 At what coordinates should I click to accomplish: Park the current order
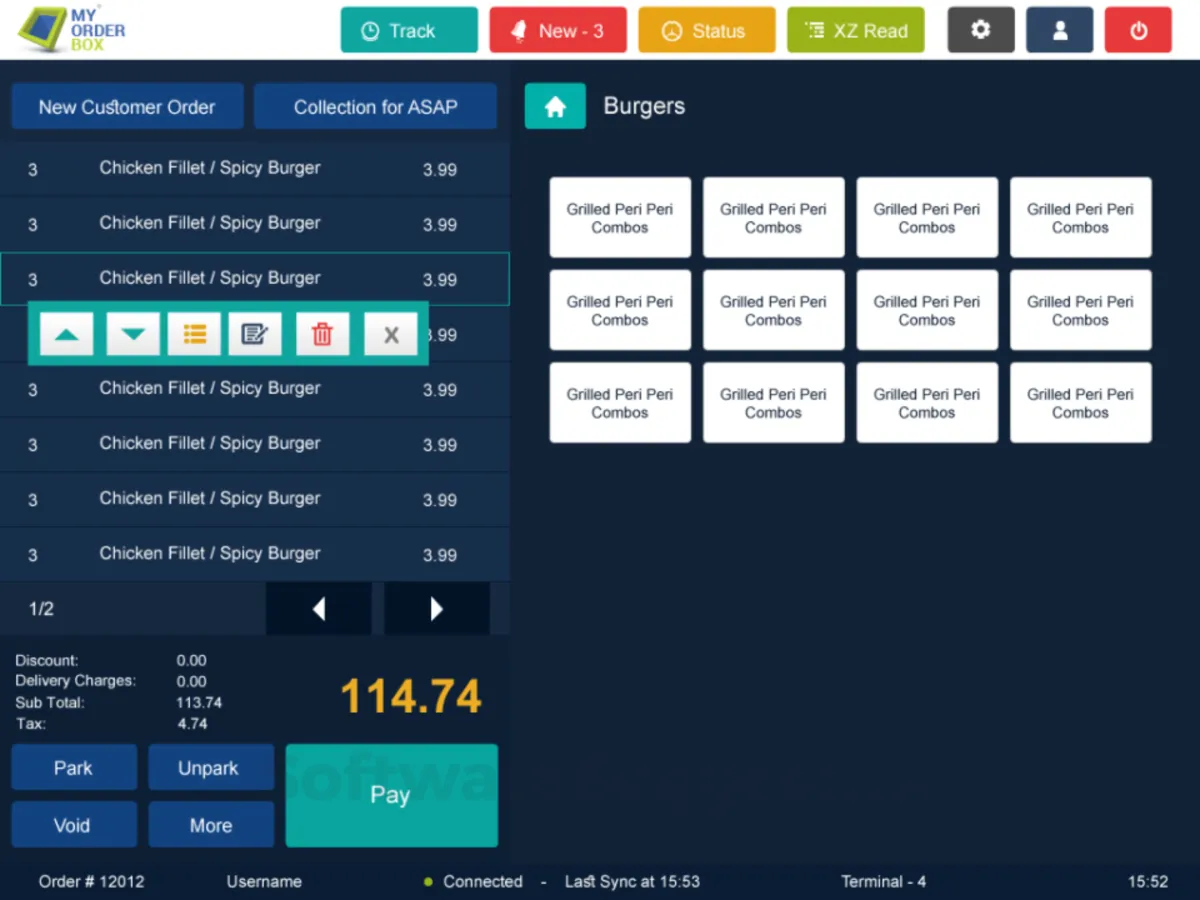pos(73,768)
